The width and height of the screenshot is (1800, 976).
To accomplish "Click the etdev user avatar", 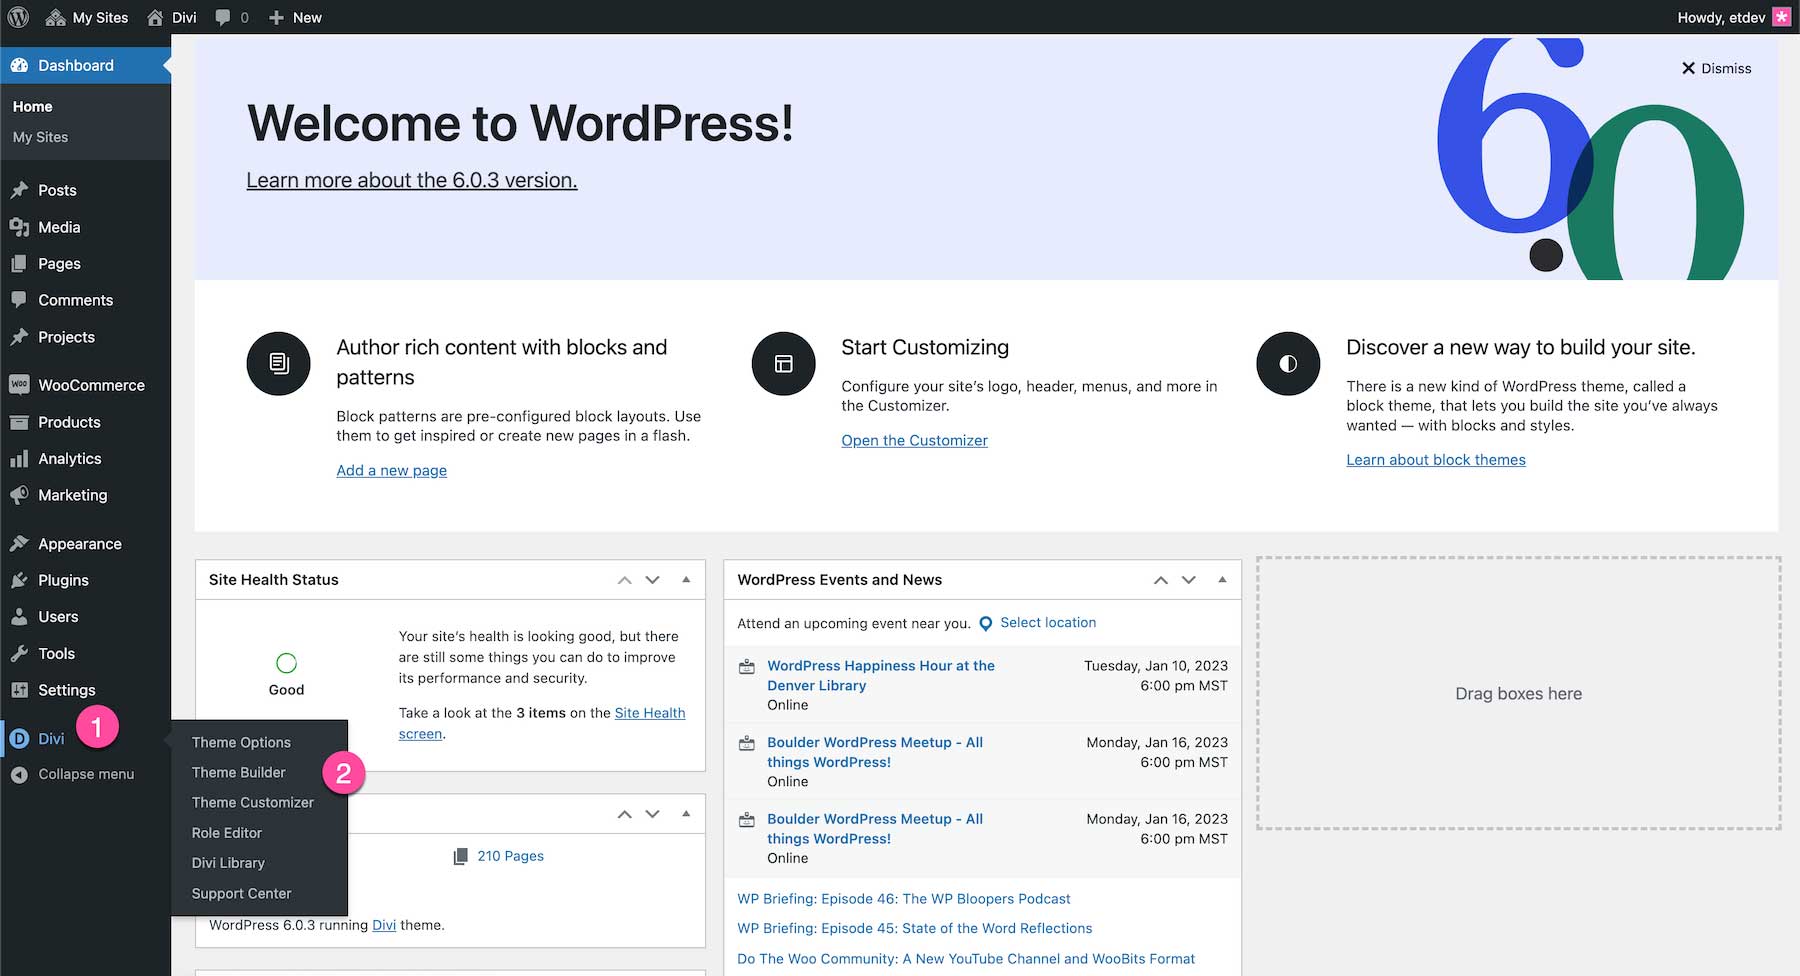I will coord(1781,17).
